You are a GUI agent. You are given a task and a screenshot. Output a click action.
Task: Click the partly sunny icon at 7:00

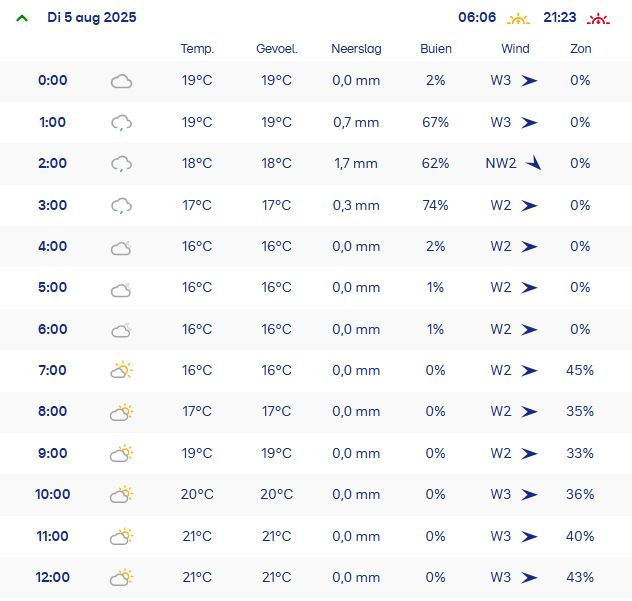pos(121,371)
